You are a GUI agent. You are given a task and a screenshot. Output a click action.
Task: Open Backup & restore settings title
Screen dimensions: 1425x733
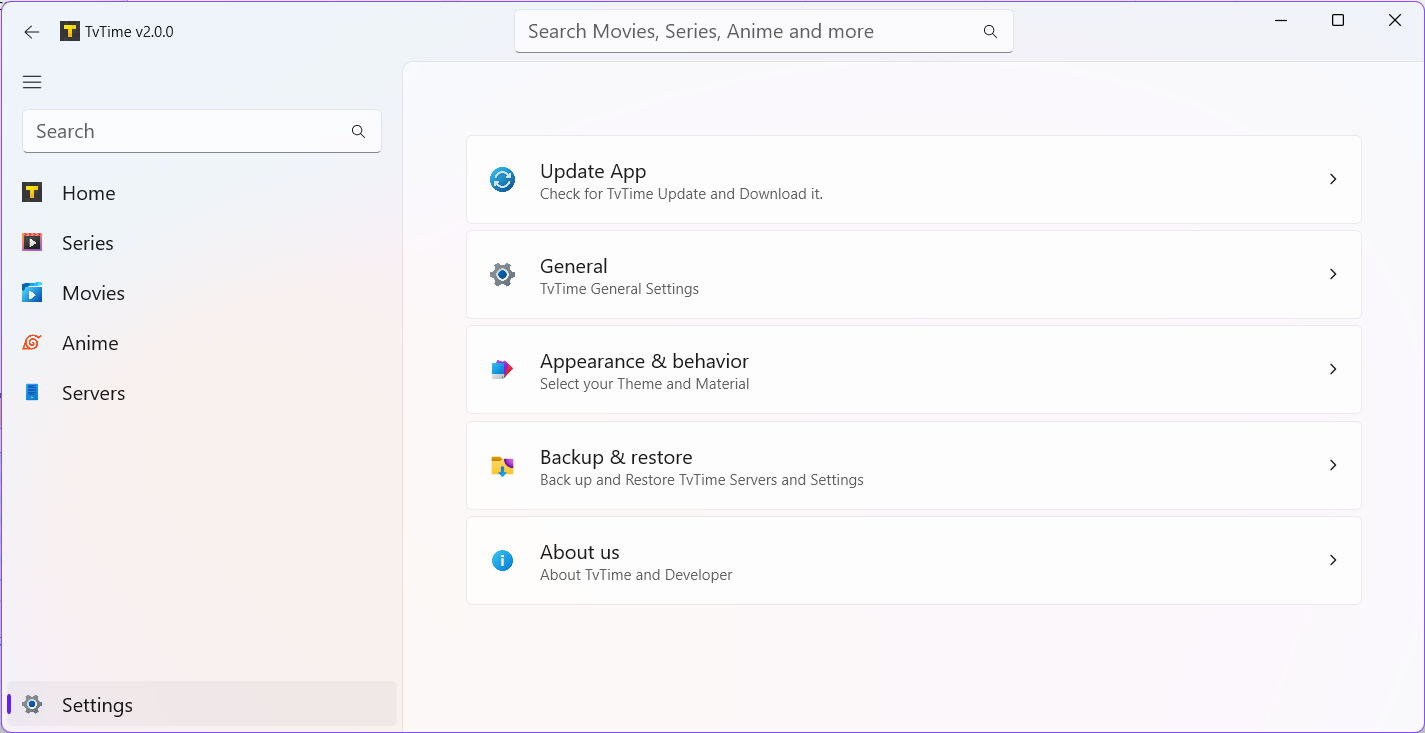click(x=616, y=457)
